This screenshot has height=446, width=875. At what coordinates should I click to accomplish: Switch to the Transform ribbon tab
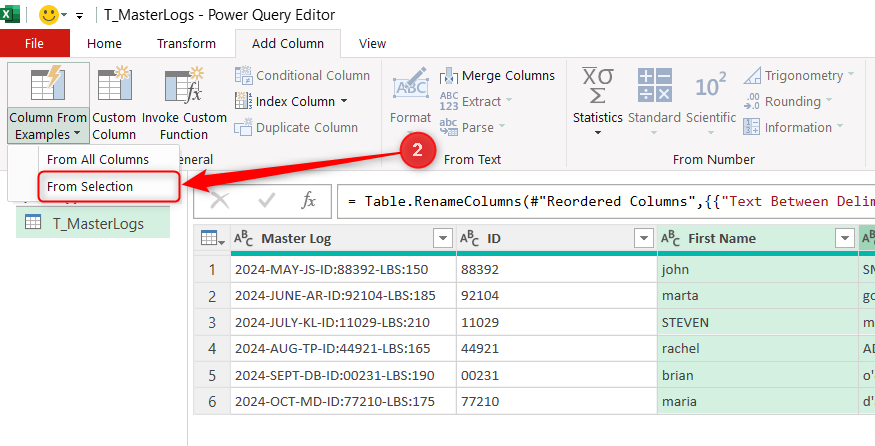coord(186,44)
